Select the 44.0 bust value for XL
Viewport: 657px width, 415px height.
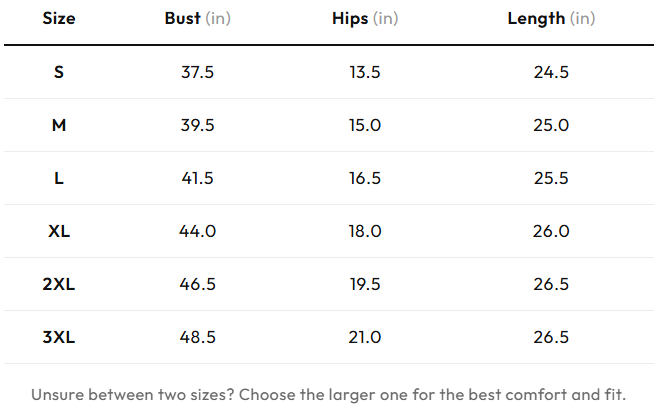click(197, 231)
